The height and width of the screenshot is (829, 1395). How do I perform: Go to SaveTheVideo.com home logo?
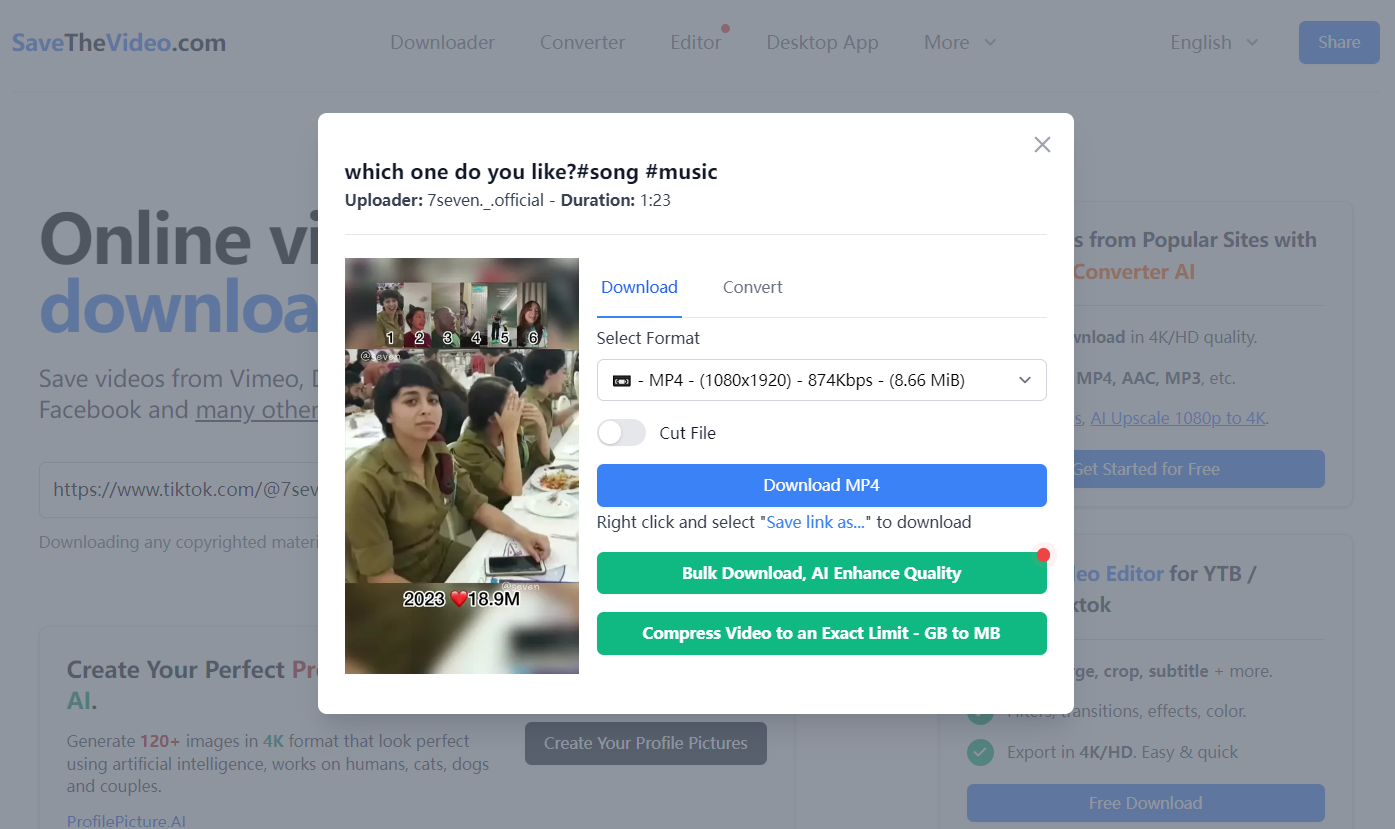click(x=119, y=43)
